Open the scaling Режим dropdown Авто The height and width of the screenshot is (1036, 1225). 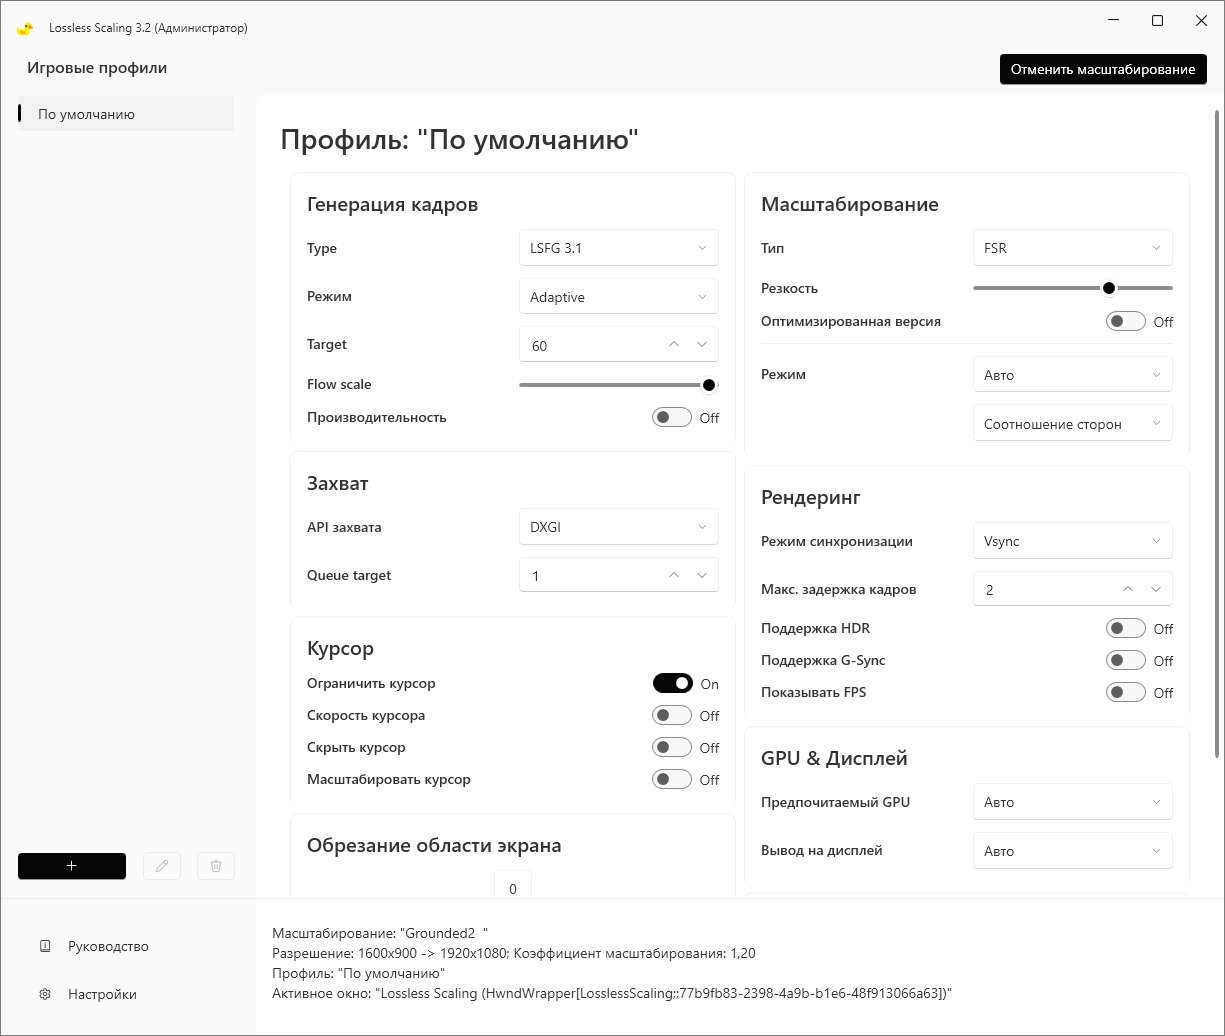1073,375
